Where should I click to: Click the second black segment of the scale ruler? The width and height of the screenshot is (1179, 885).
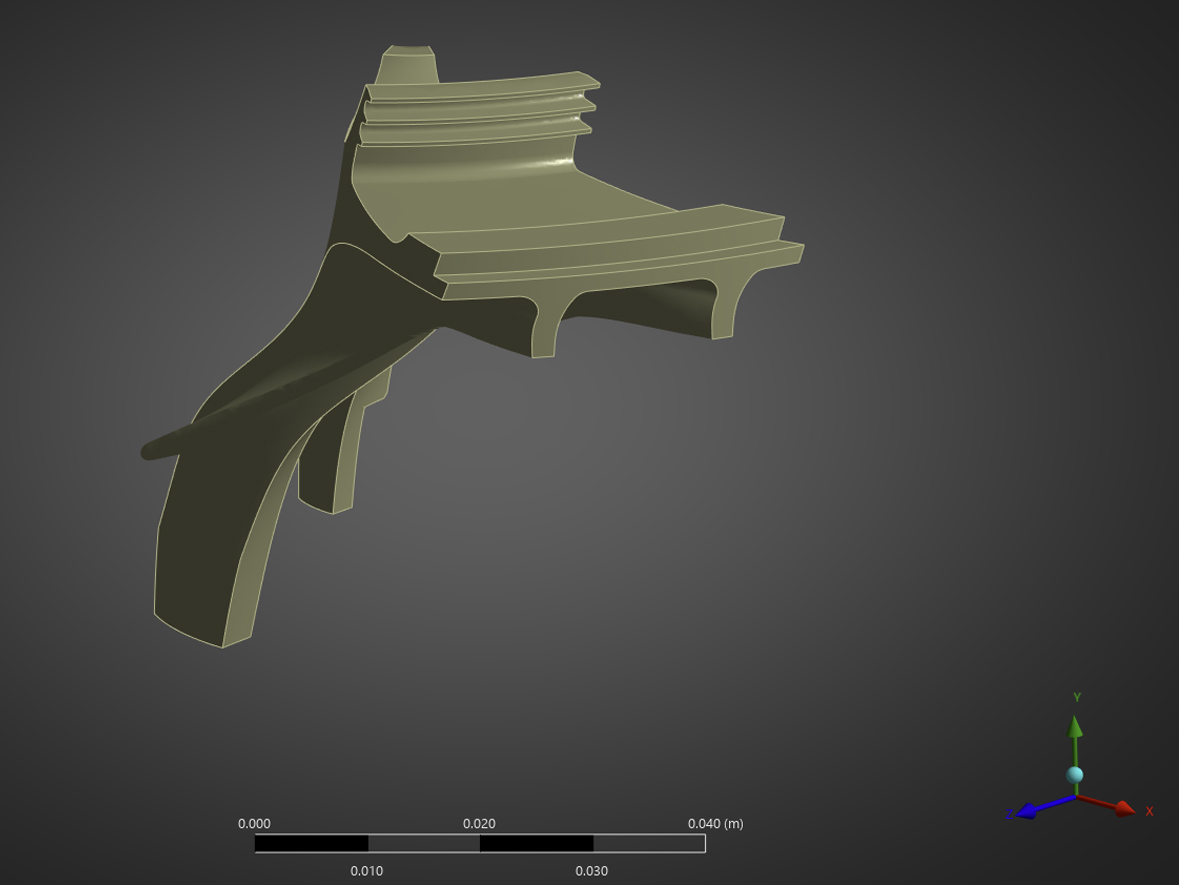tap(536, 843)
